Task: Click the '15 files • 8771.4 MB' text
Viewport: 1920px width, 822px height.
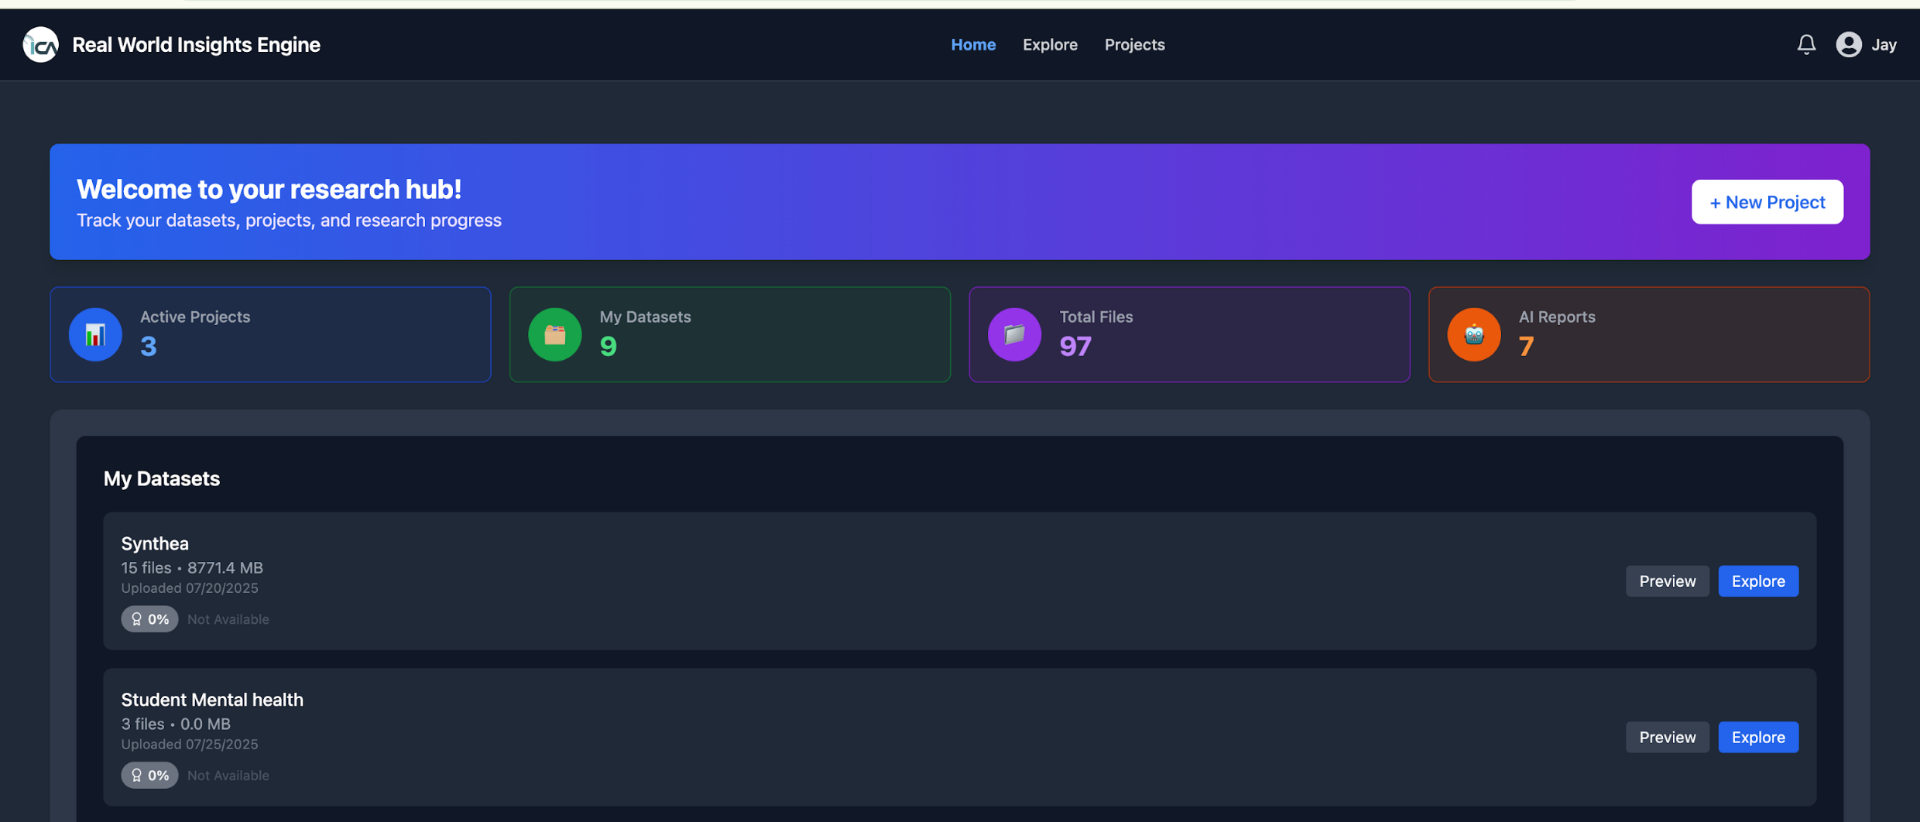Action: (x=192, y=568)
